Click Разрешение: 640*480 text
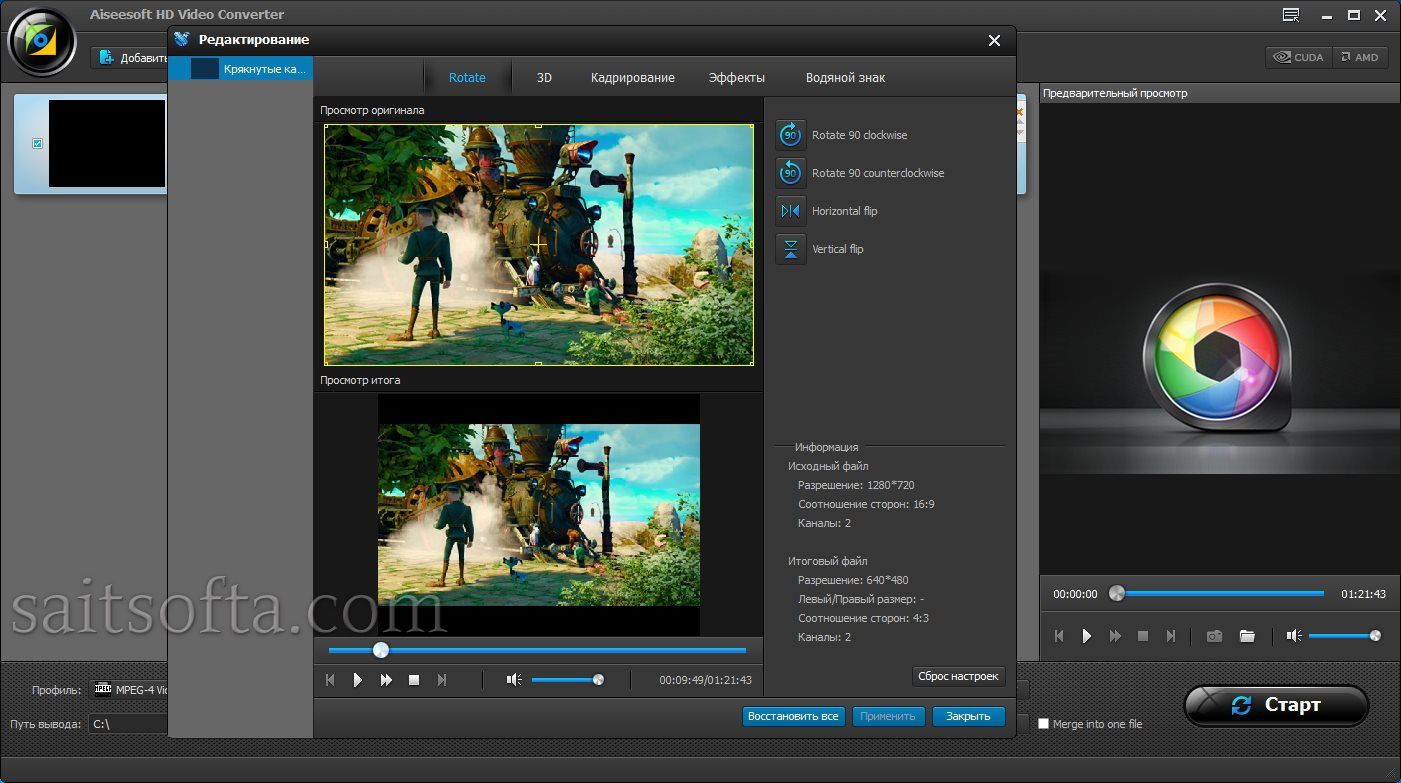 (853, 580)
